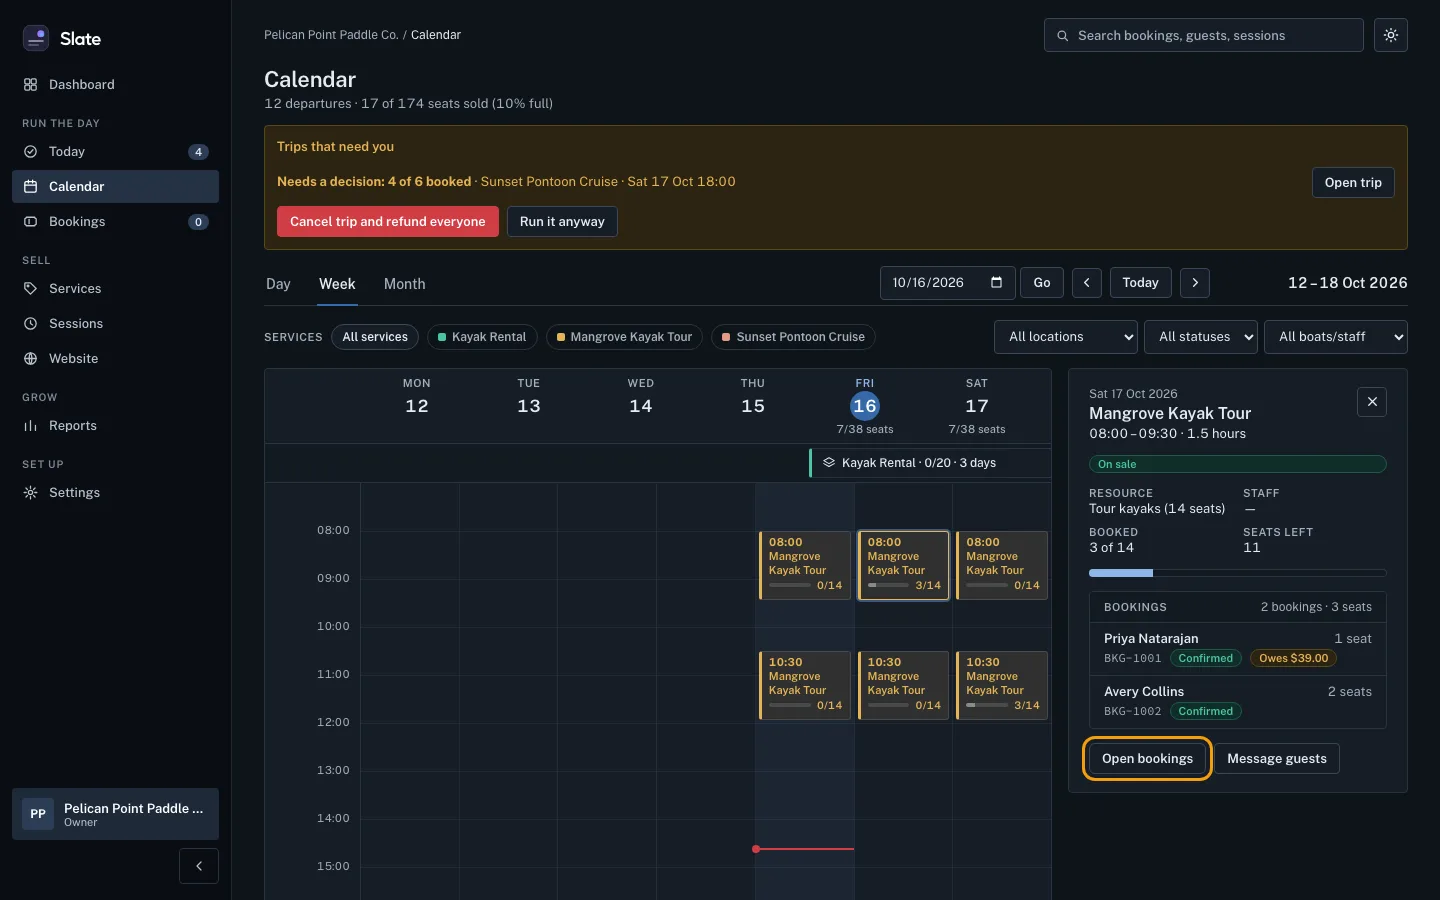Viewport: 1440px width, 900px height.
Task: Switch to the Day view tab
Action: tap(278, 284)
